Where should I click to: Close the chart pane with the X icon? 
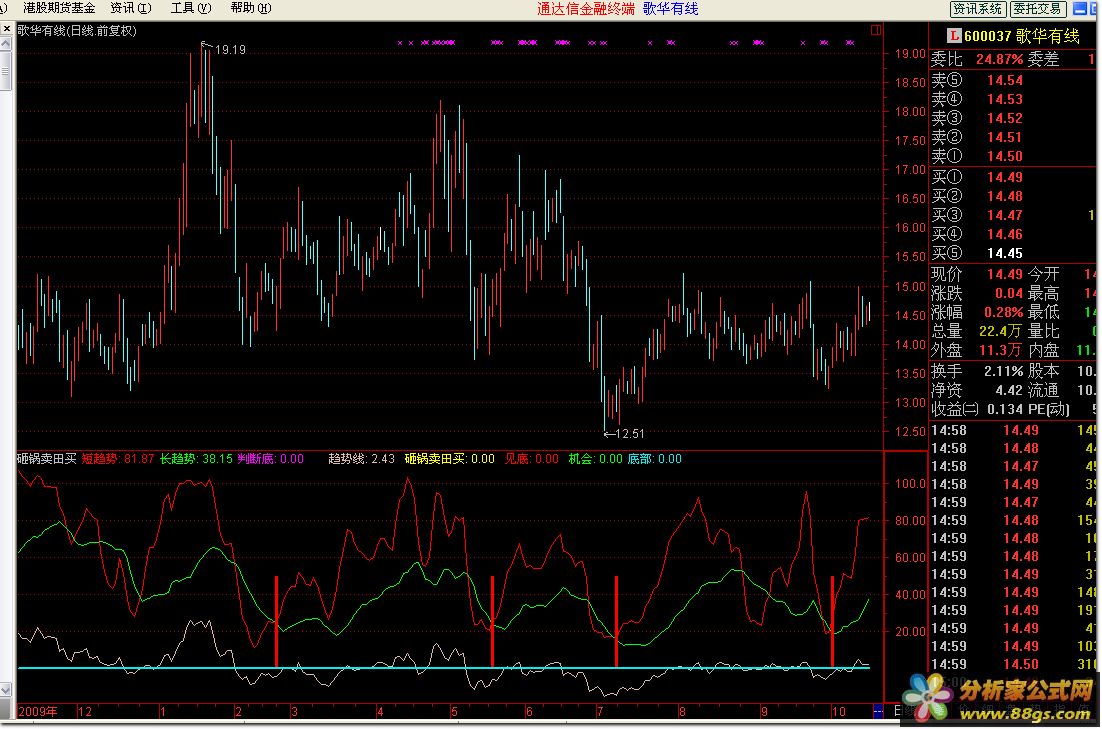(x=6, y=29)
